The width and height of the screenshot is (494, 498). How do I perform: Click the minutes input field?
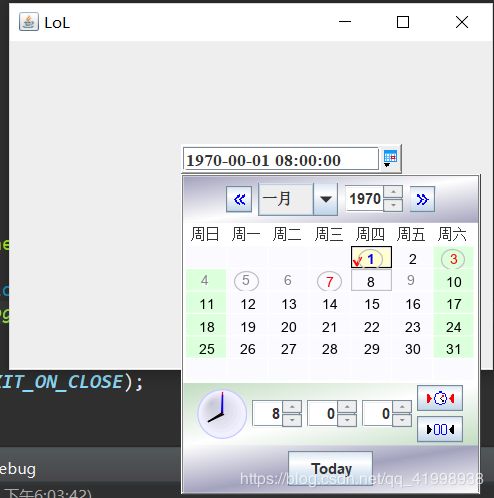coord(323,413)
